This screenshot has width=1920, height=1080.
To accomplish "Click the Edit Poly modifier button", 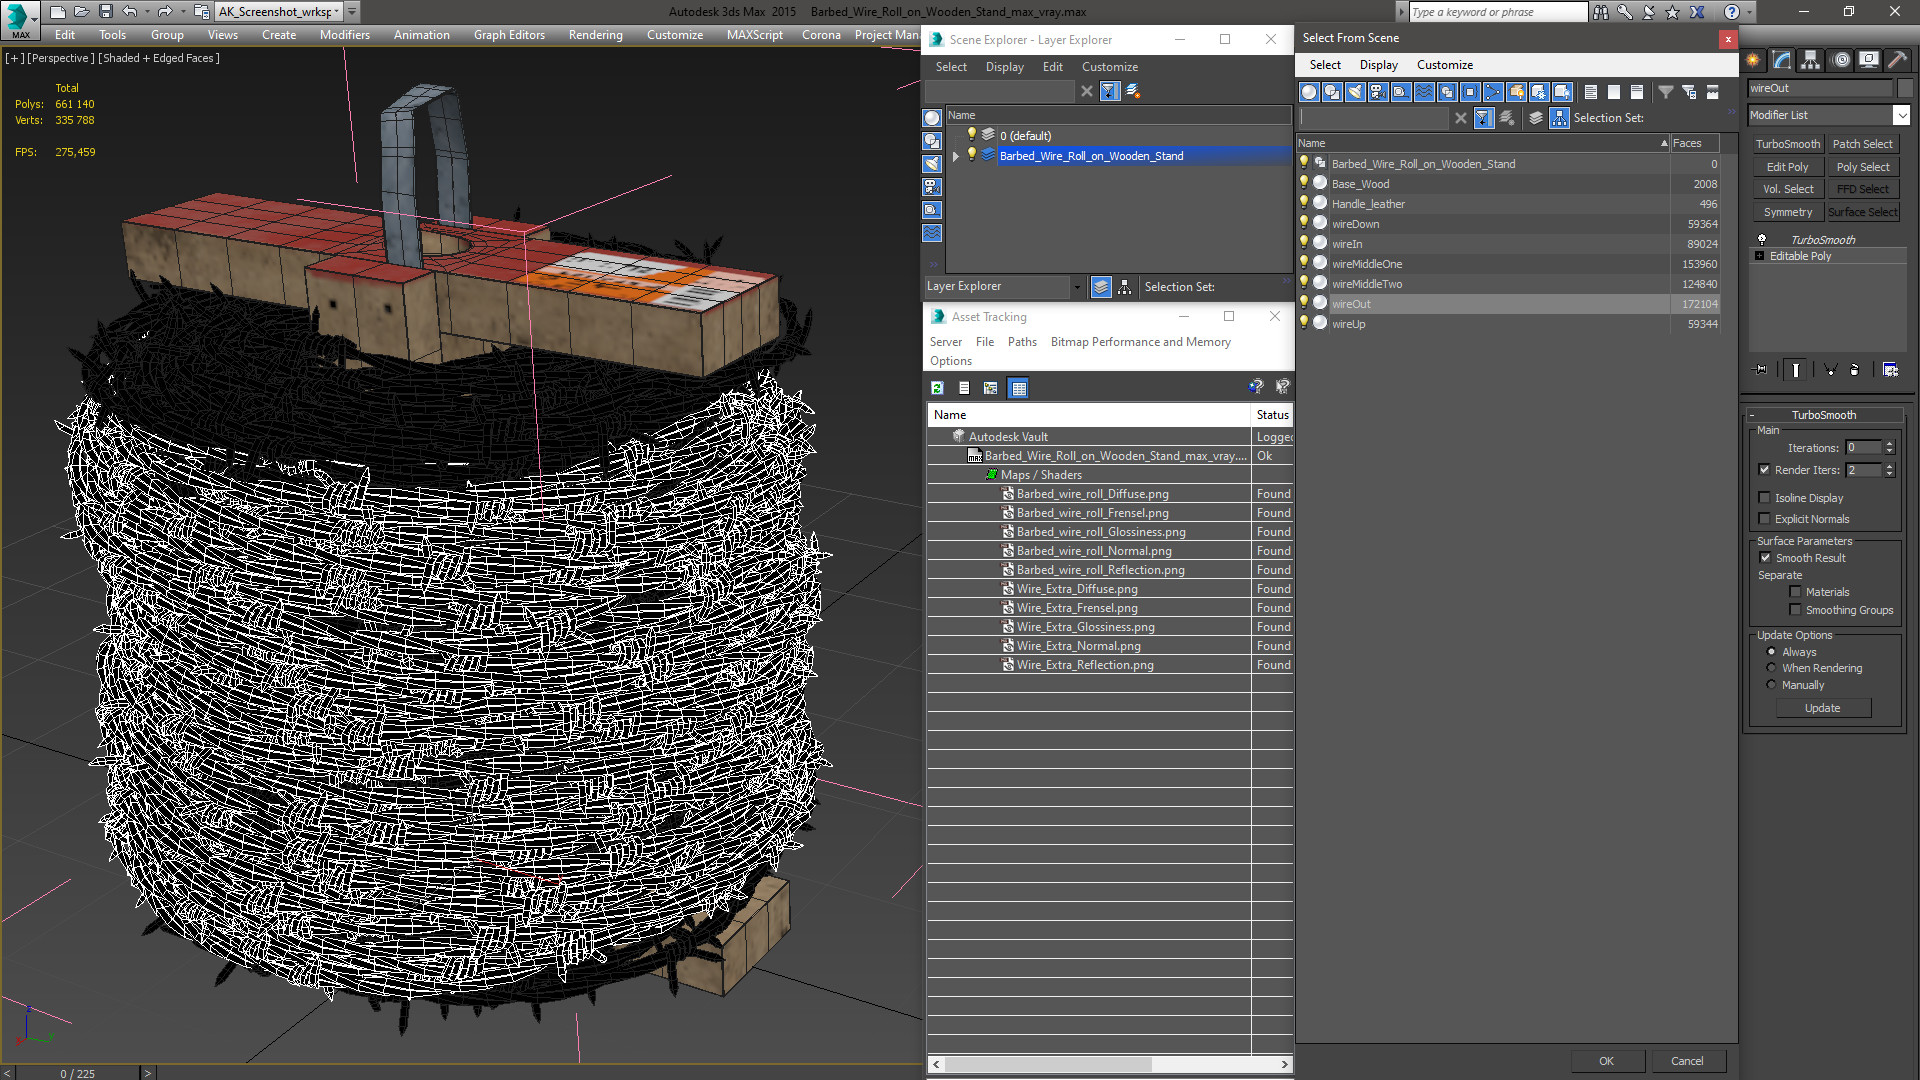I will click(1787, 167).
